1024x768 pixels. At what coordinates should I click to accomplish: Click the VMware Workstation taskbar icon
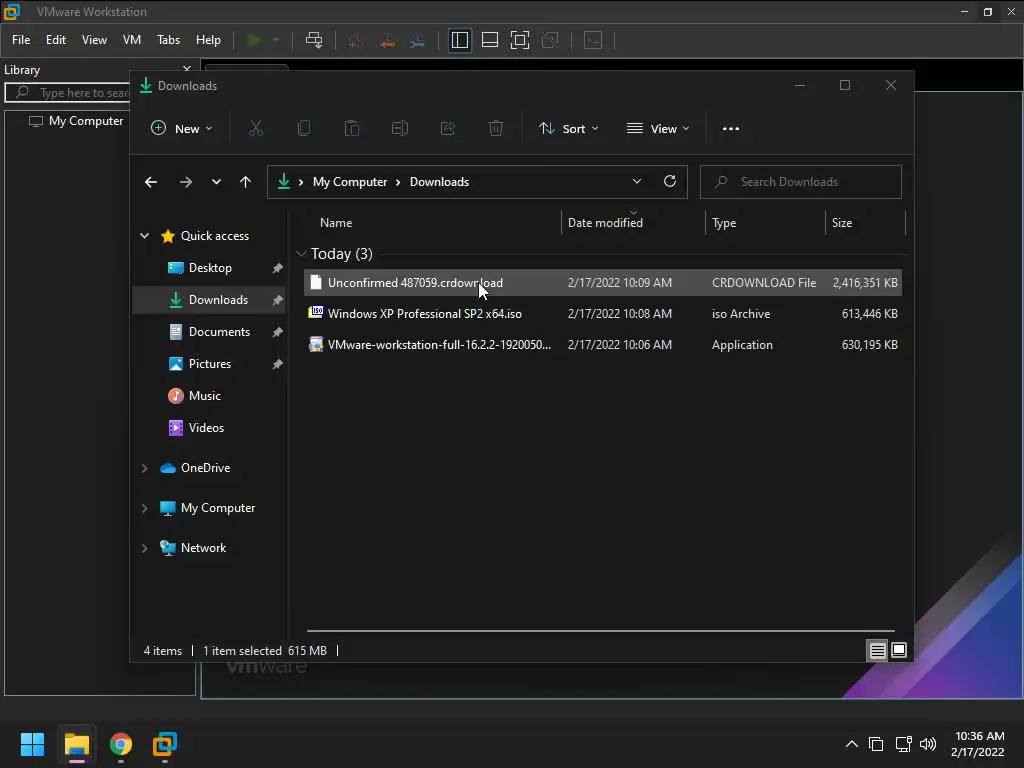coord(165,744)
